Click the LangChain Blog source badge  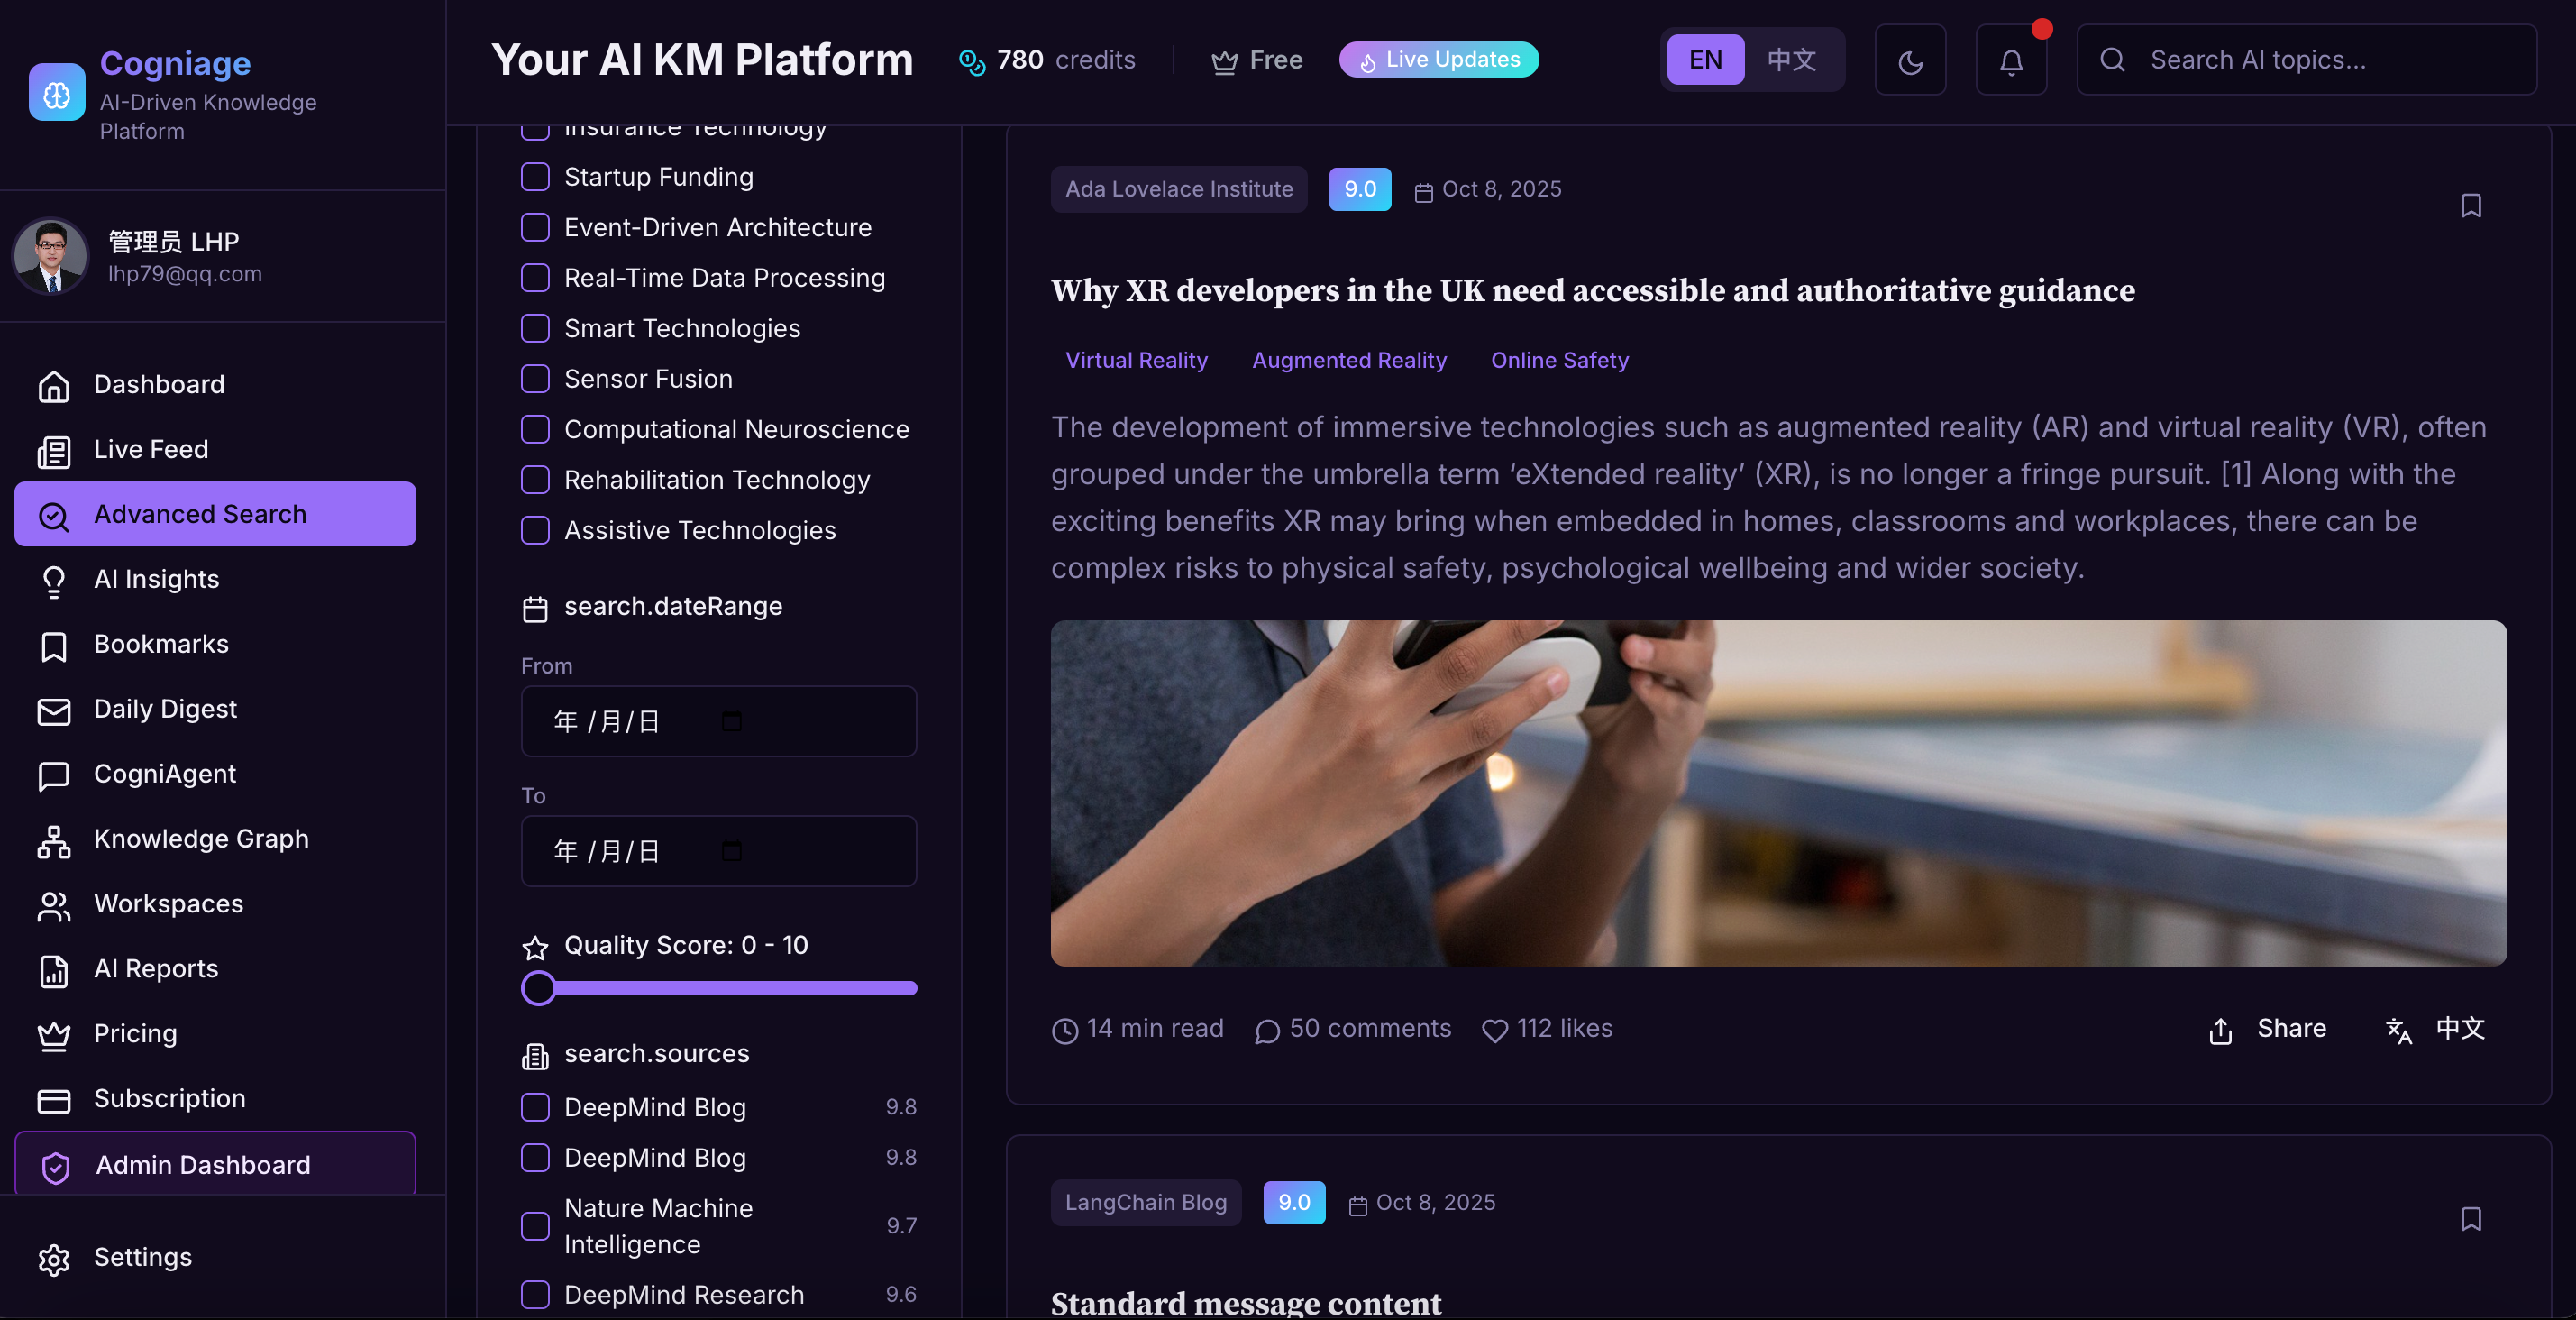click(1145, 1203)
